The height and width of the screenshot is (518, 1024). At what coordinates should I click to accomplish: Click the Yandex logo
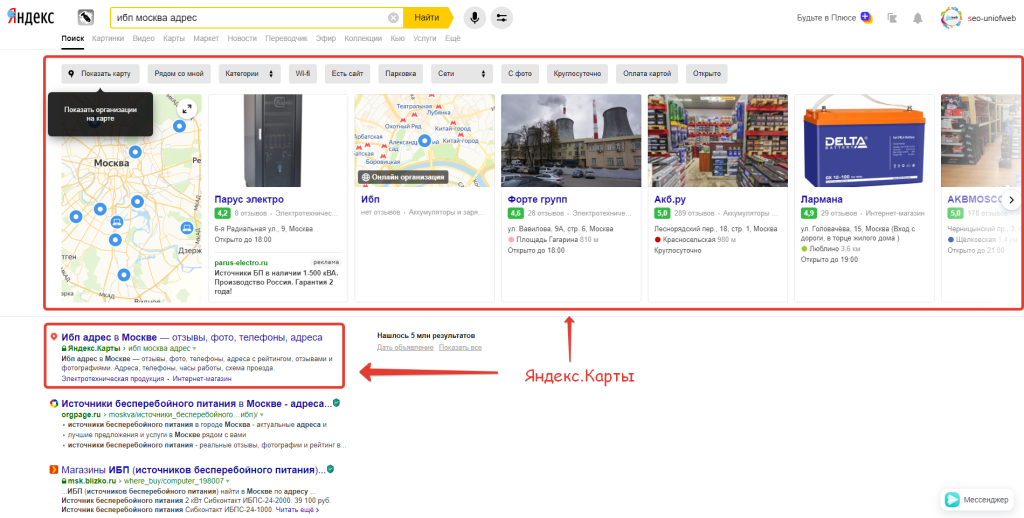pyautogui.click(x=31, y=18)
